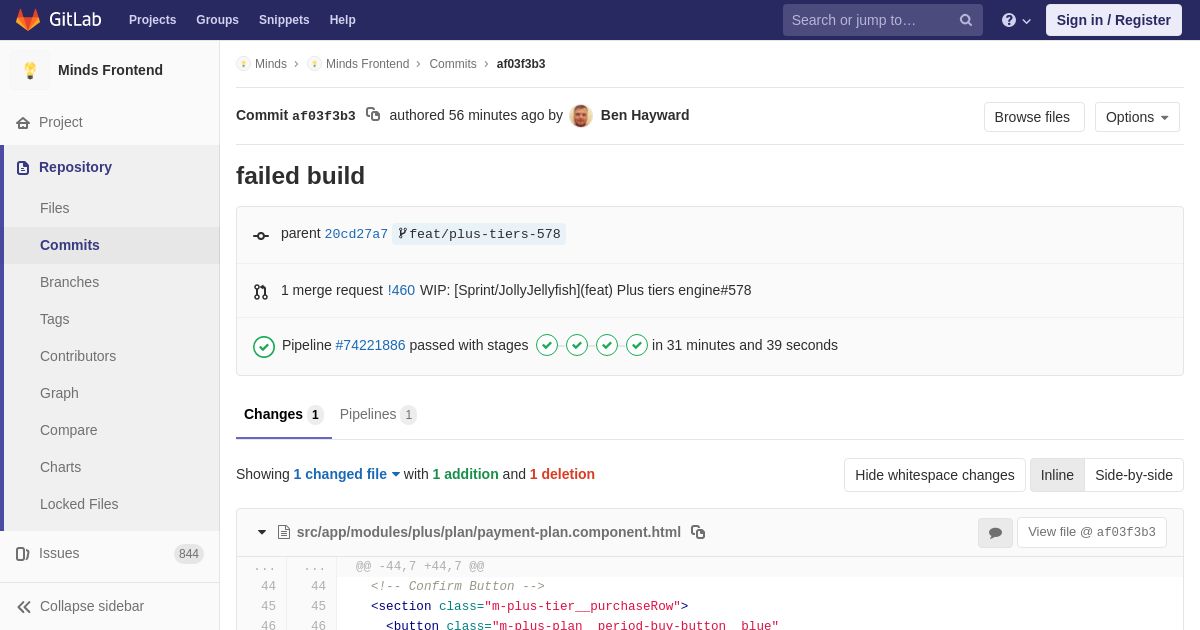The height and width of the screenshot is (630, 1200).
Task: Go to Graph in the sidebar
Action: tap(112, 393)
